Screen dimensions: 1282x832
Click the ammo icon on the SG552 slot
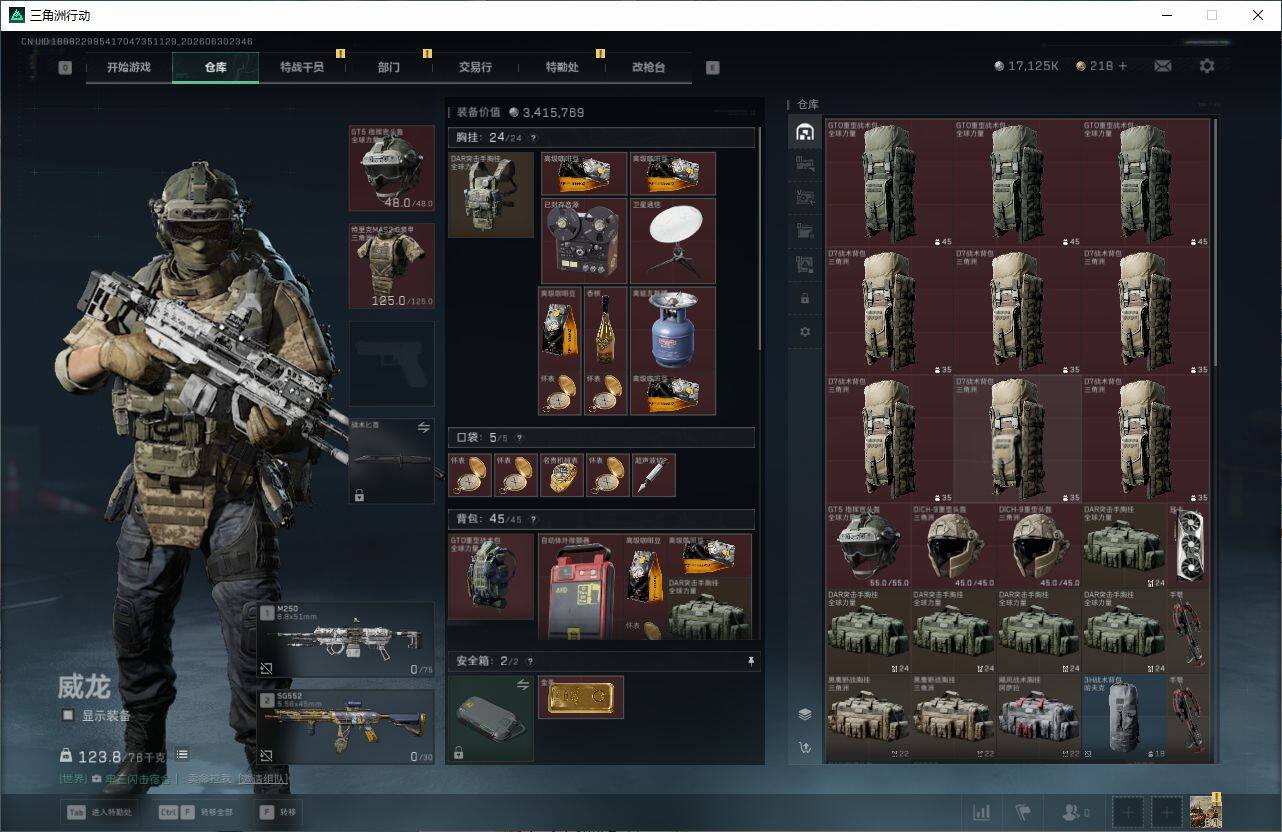267,755
